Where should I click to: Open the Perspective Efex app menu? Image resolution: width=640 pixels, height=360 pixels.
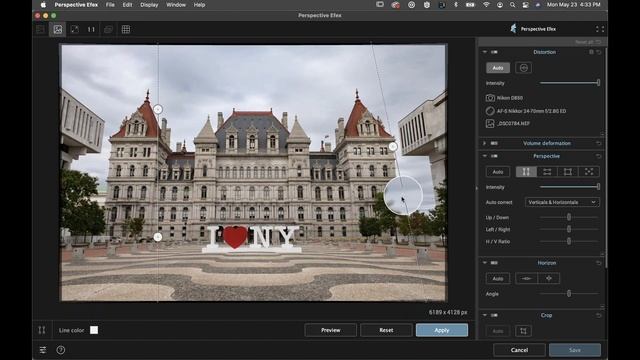tap(76, 5)
